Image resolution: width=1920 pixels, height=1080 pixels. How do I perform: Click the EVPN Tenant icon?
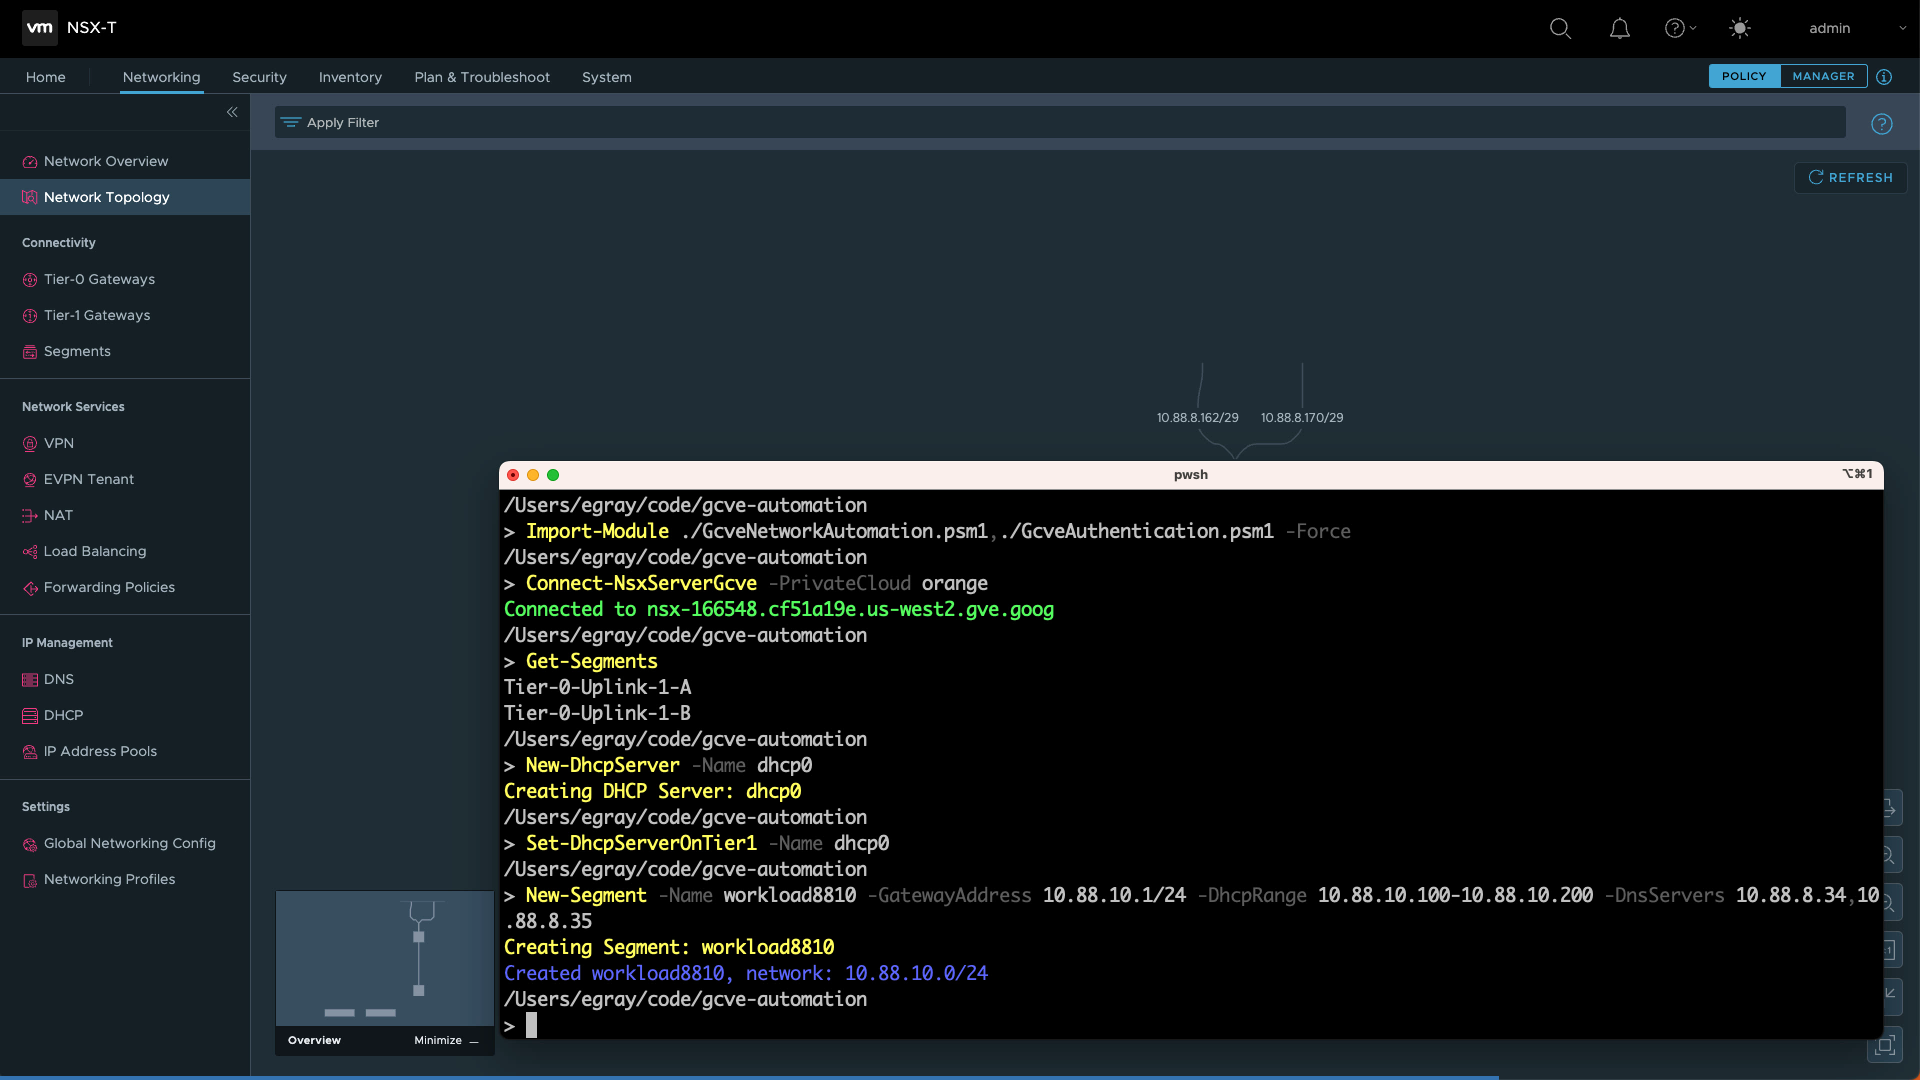tap(30, 480)
